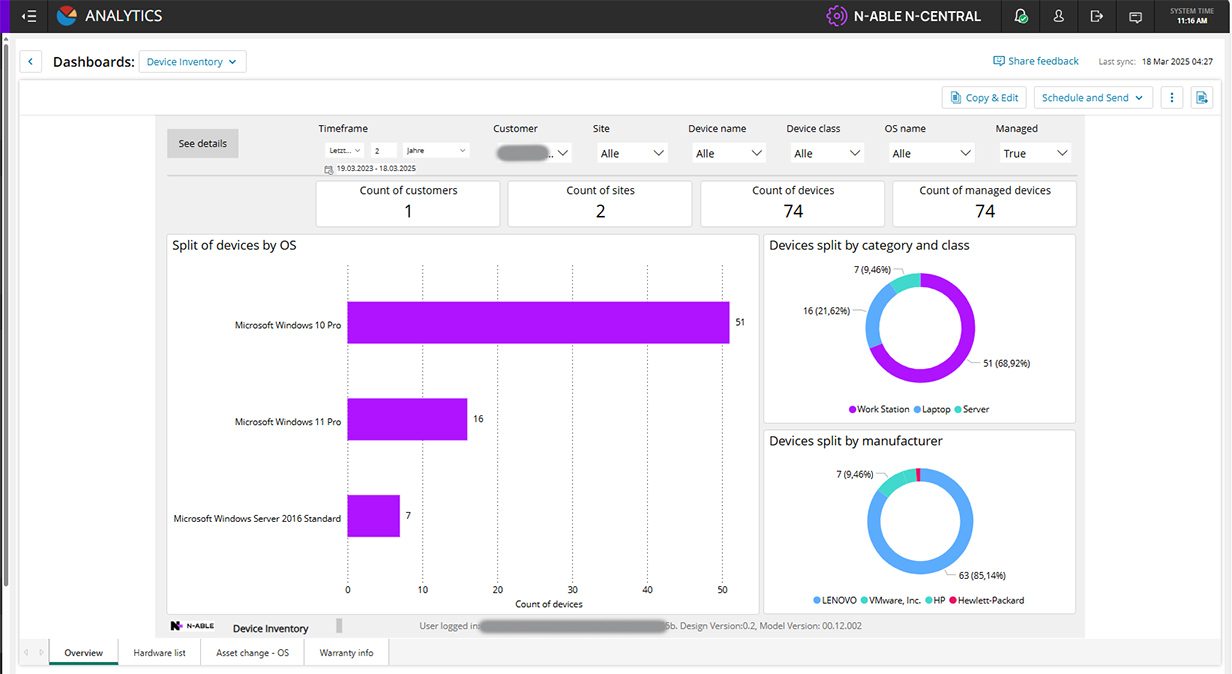Click the Copy & Edit button
Image resolution: width=1232 pixels, height=674 pixels.
[x=984, y=98]
